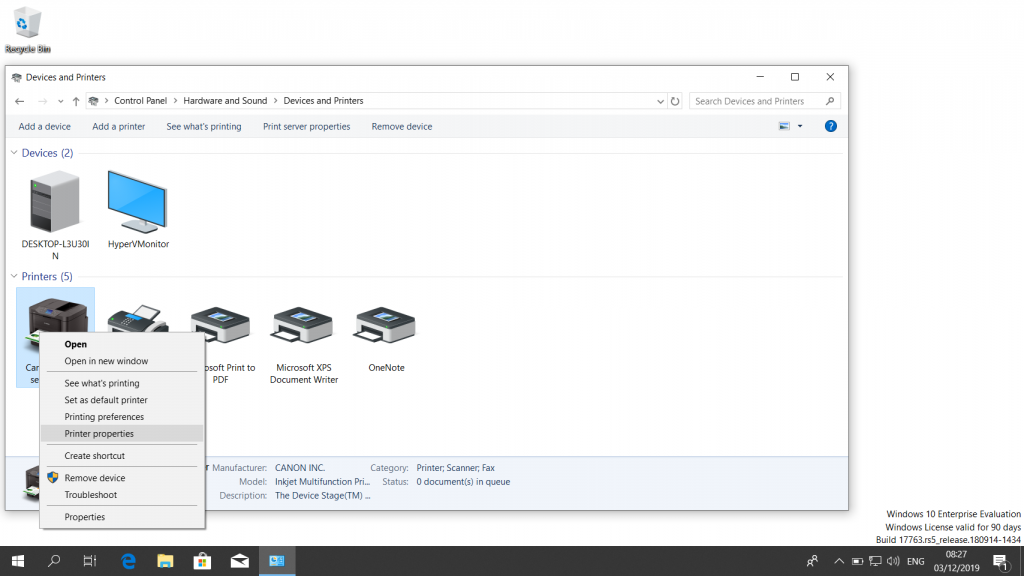Select Troubleshoot from the context menu
The width and height of the screenshot is (1024, 576).
click(122, 495)
